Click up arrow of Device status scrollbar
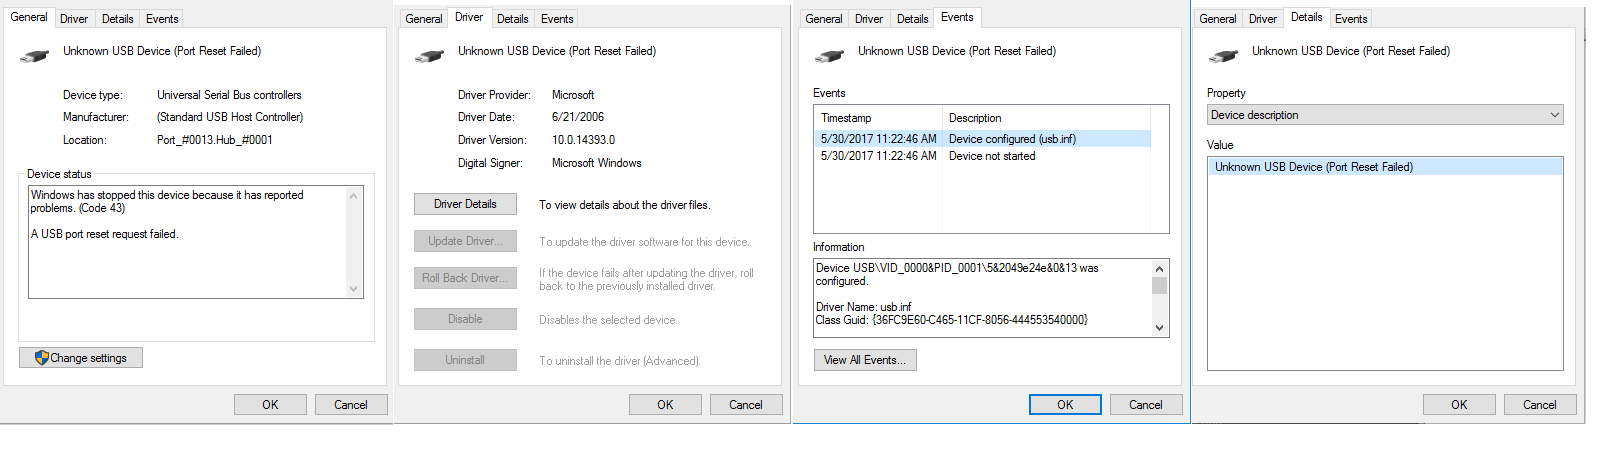 [x=353, y=195]
